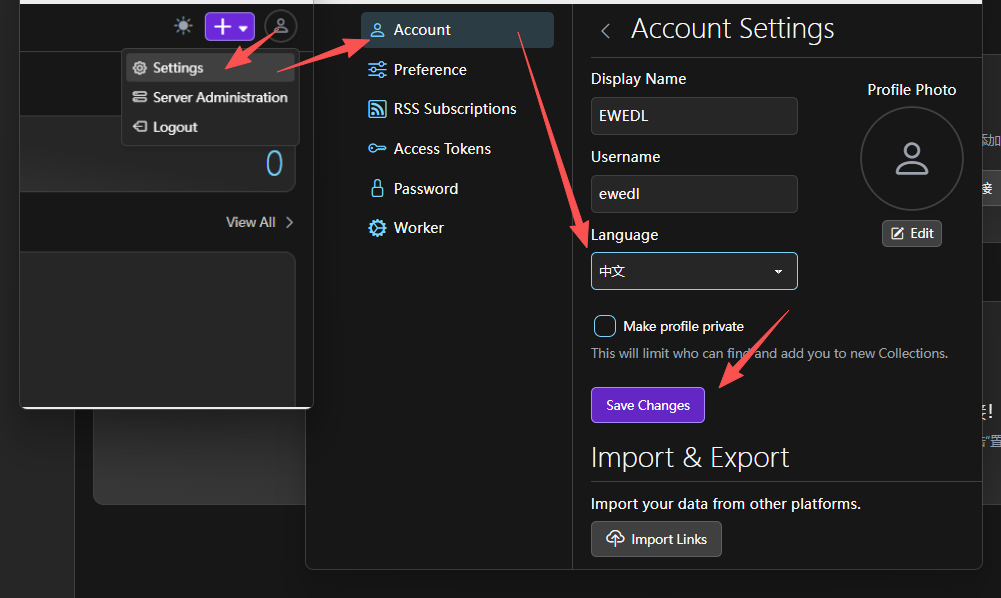Click the user profile avatar icon
This screenshot has width=1001, height=598.
click(281, 26)
